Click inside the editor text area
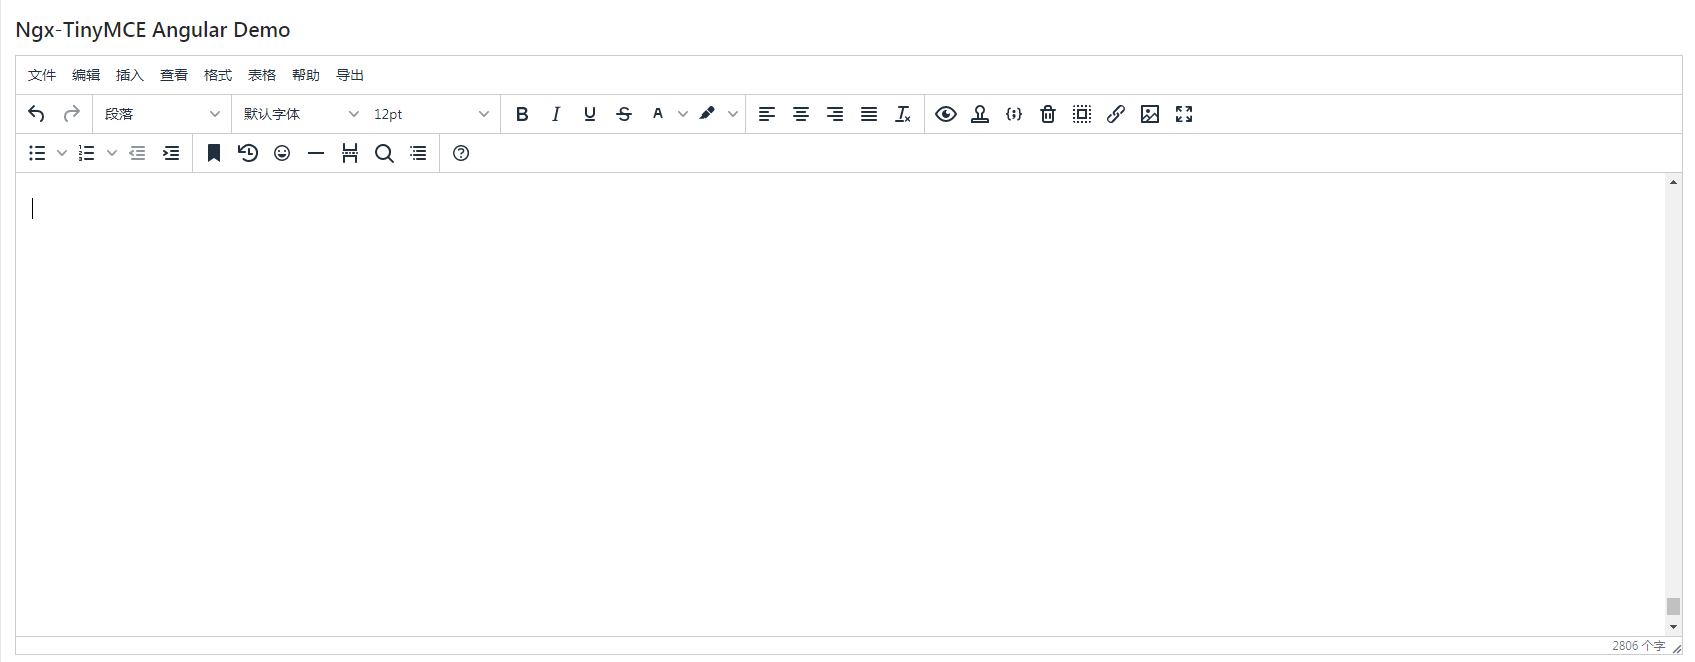Image resolution: width=1695 pixels, height=662 pixels. (x=840, y=404)
